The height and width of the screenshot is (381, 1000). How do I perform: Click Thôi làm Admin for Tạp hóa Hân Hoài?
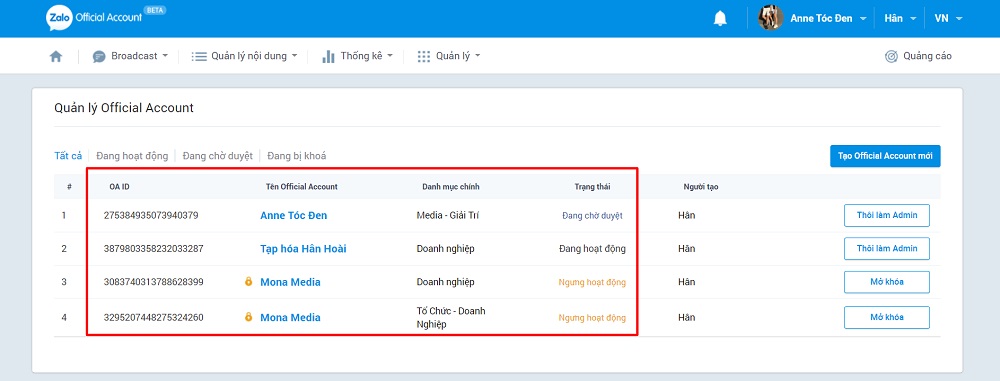(886, 248)
